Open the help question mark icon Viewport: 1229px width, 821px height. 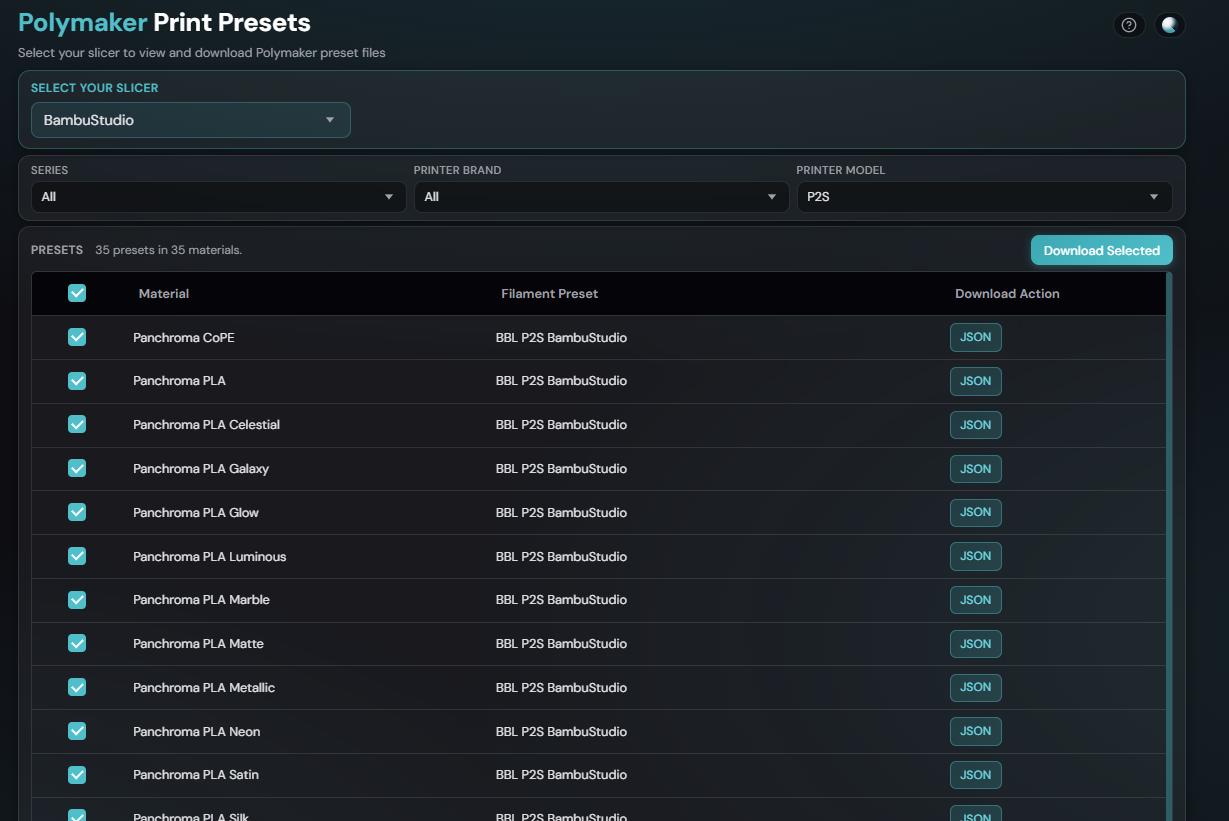coord(1129,26)
